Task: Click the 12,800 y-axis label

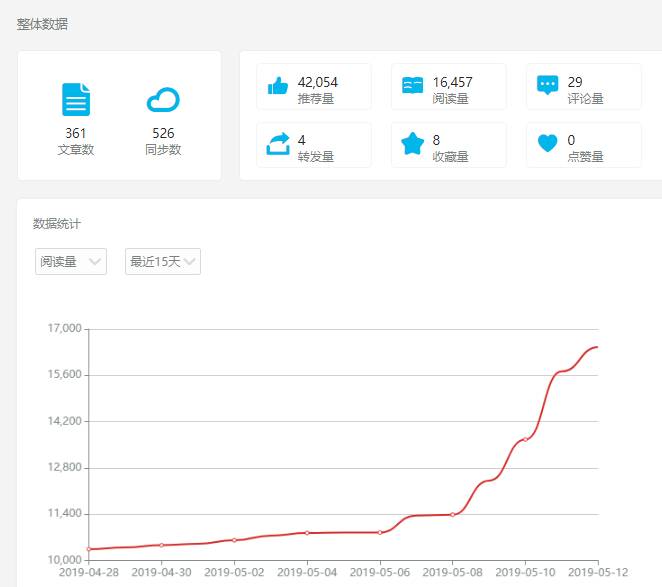Action: [x=65, y=467]
